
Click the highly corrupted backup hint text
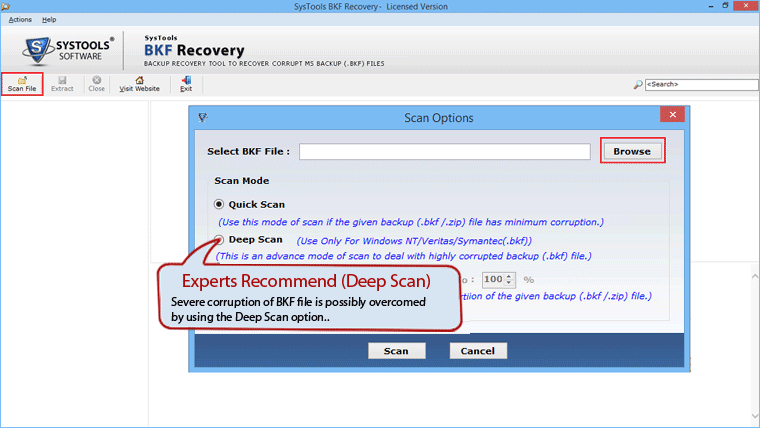pos(403,256)
